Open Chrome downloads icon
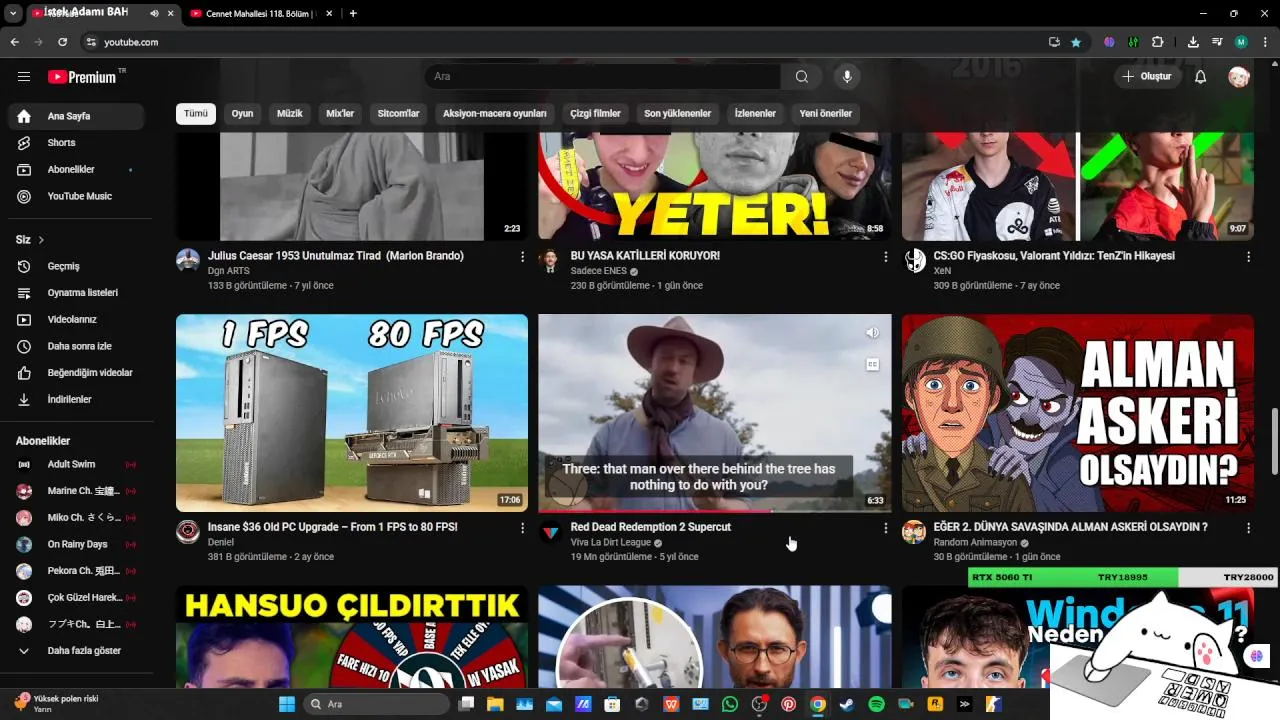This screenshot has height=720, width=1280. coord(1193,42)
